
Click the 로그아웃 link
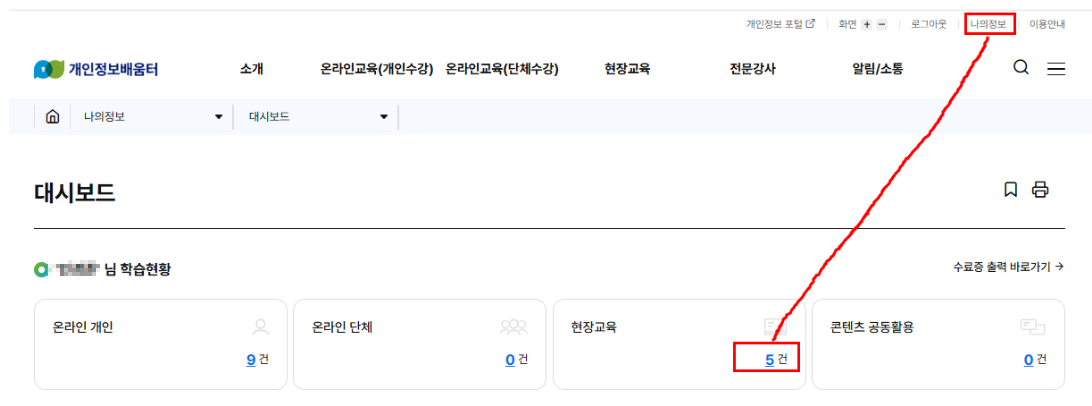click(x=928, y=24)
